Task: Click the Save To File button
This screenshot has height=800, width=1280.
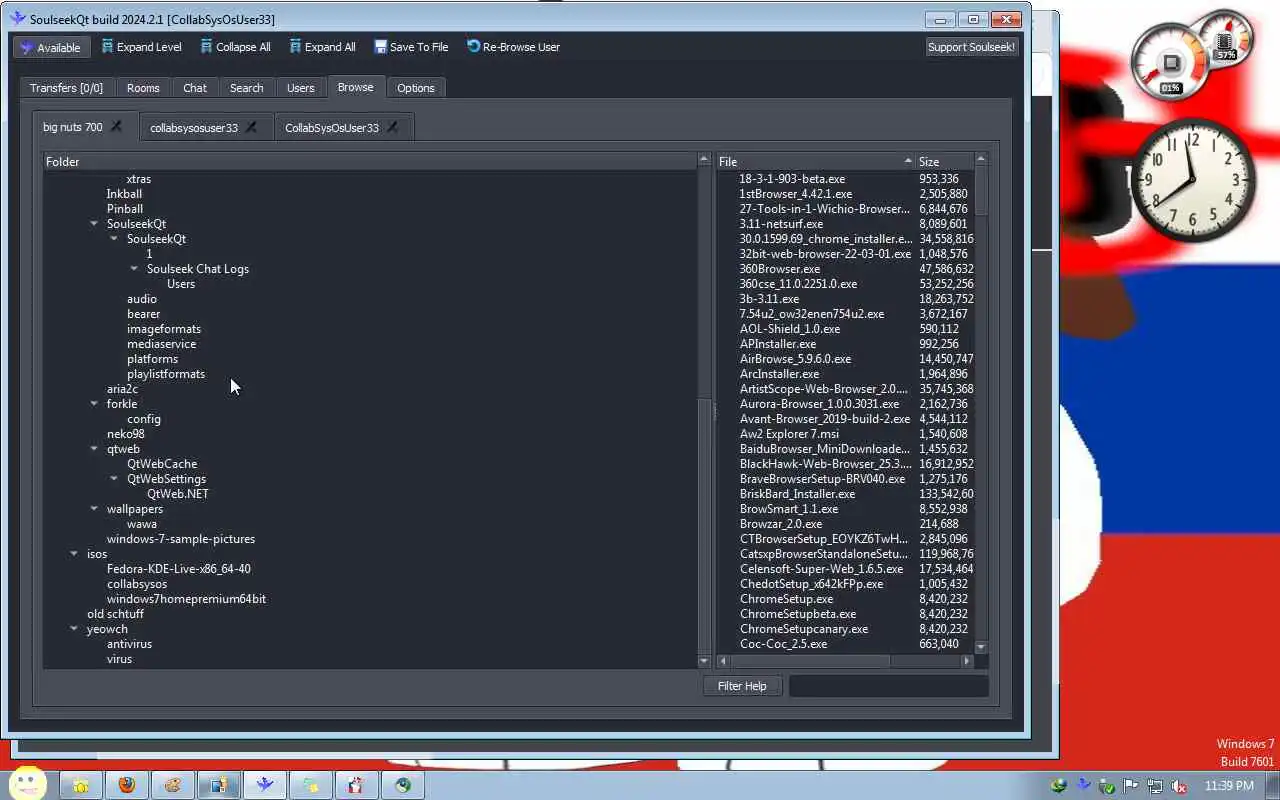Action: pyautogui.click(x=411, y=47)
